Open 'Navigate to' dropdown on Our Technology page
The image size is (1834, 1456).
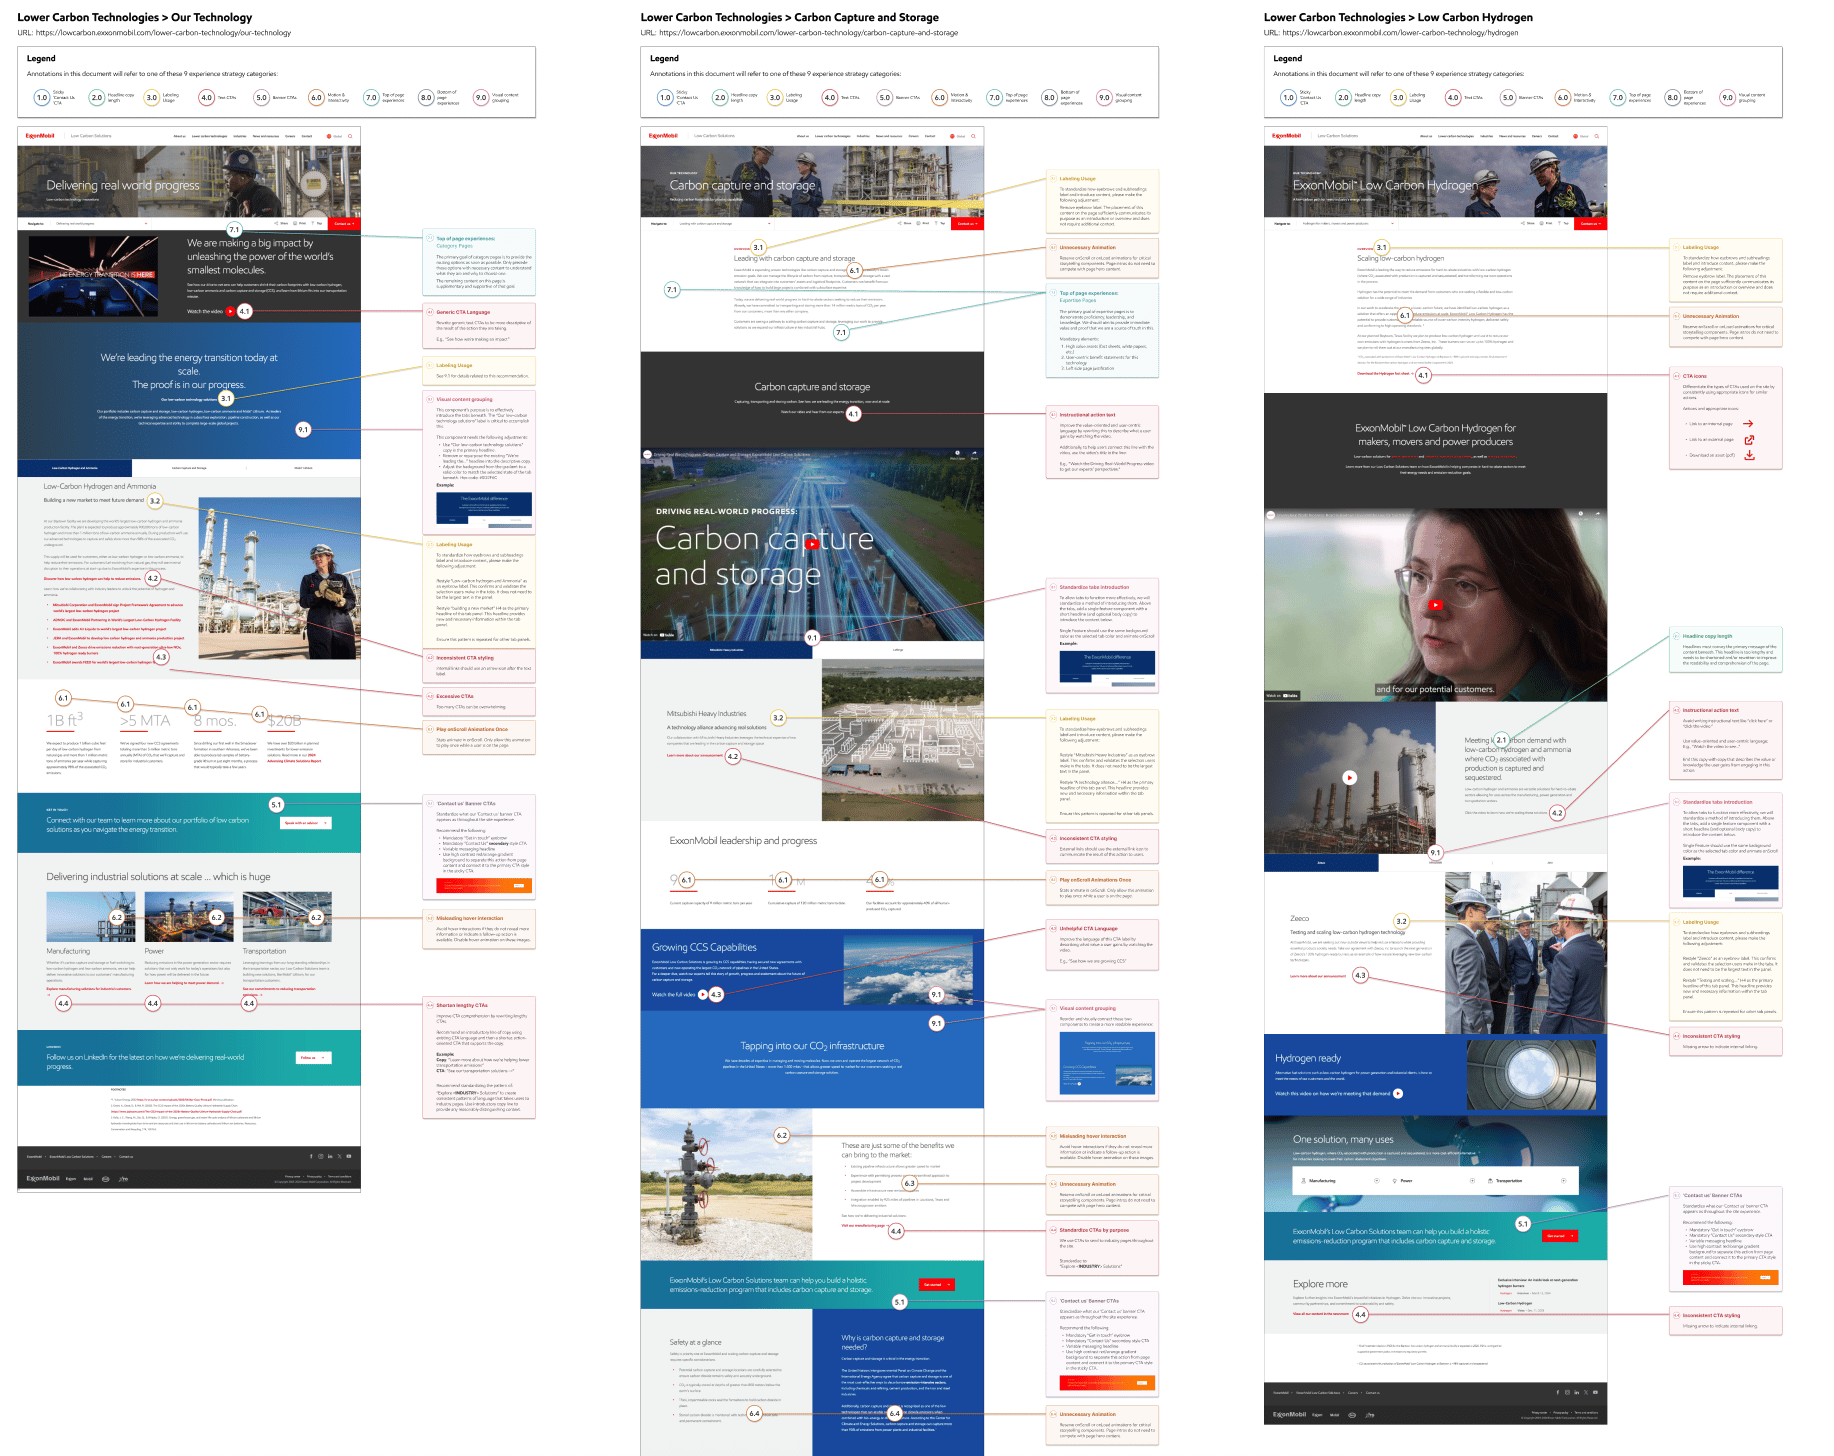coord(101,223)
